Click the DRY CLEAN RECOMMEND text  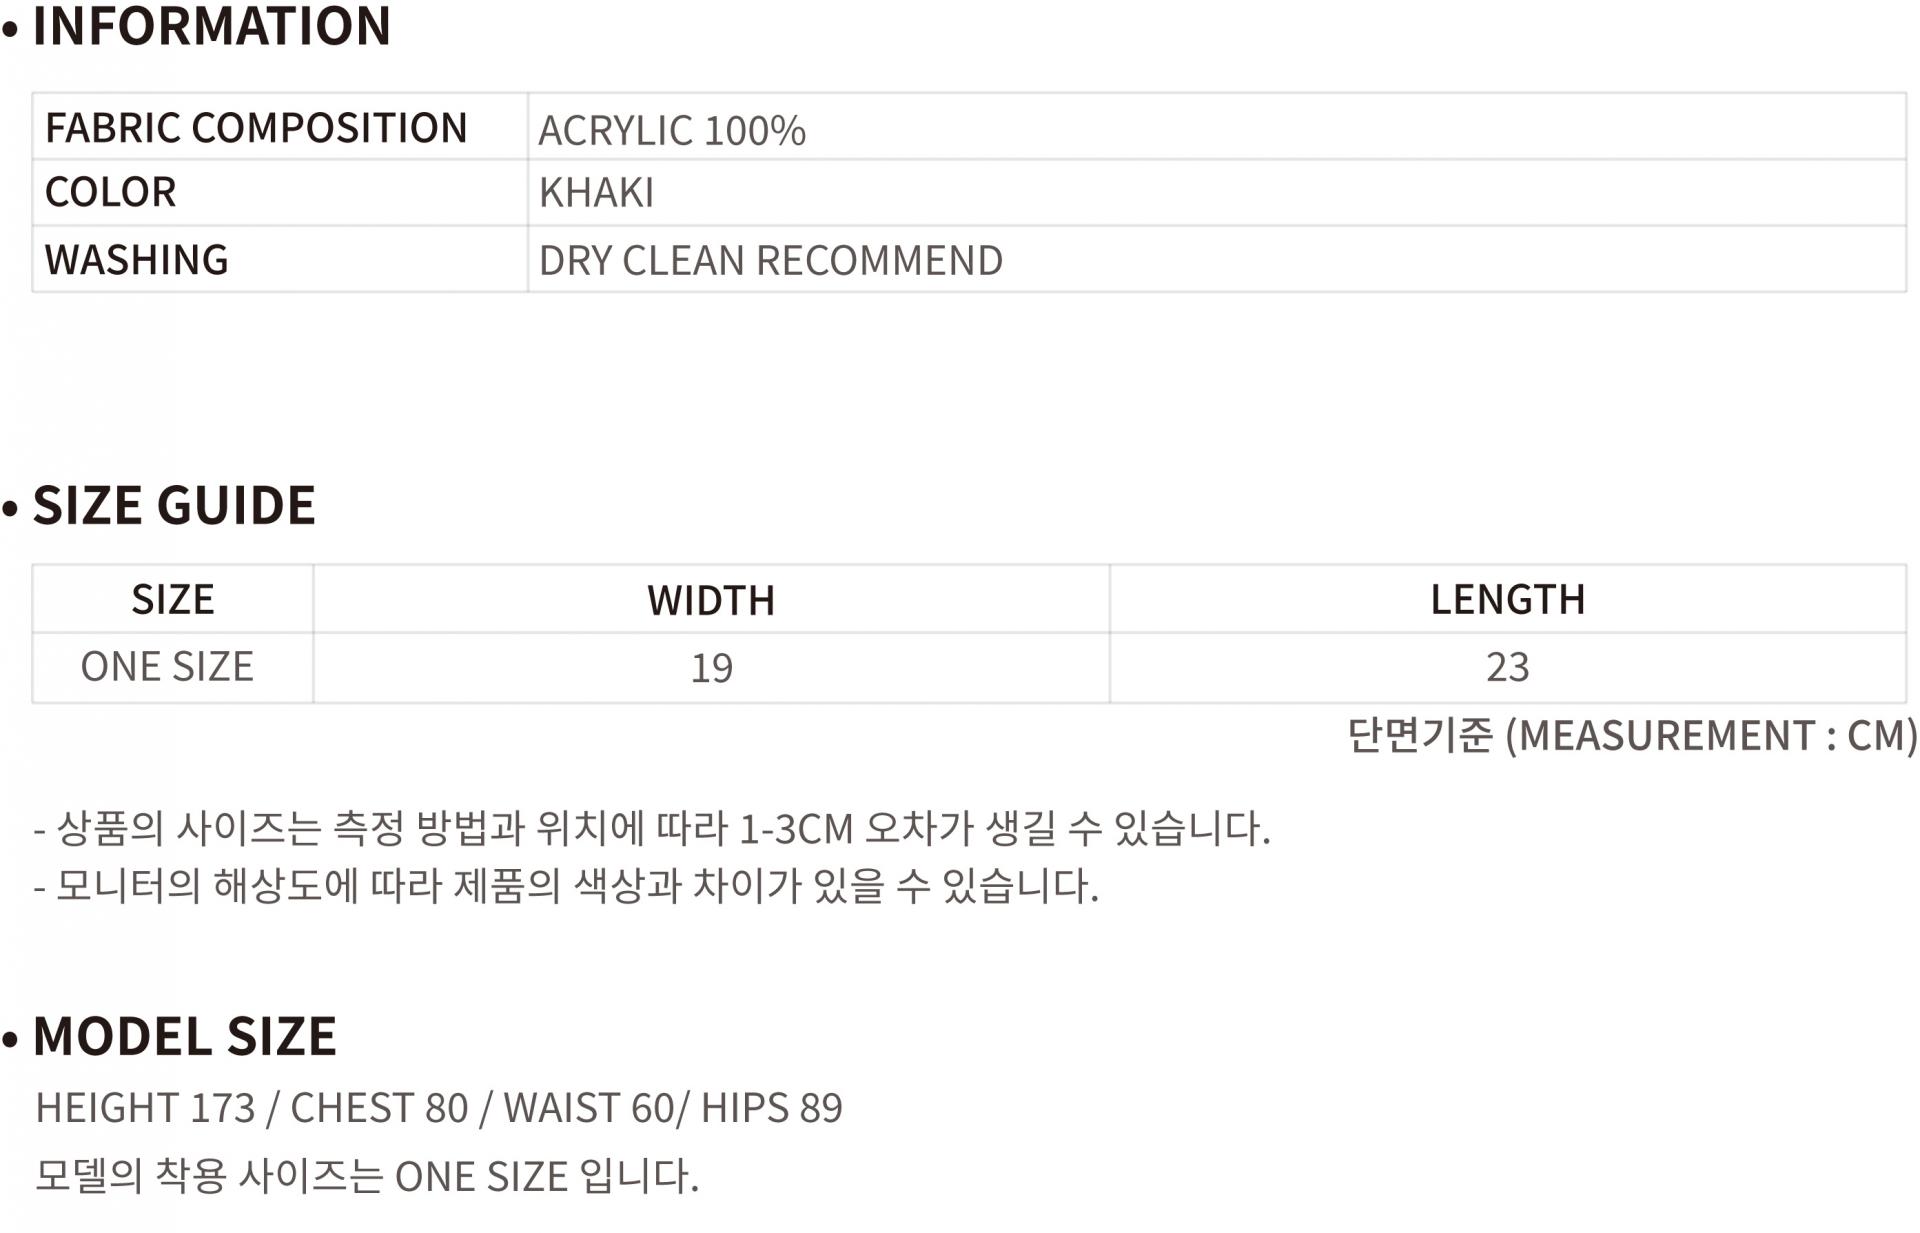[770, 261]
